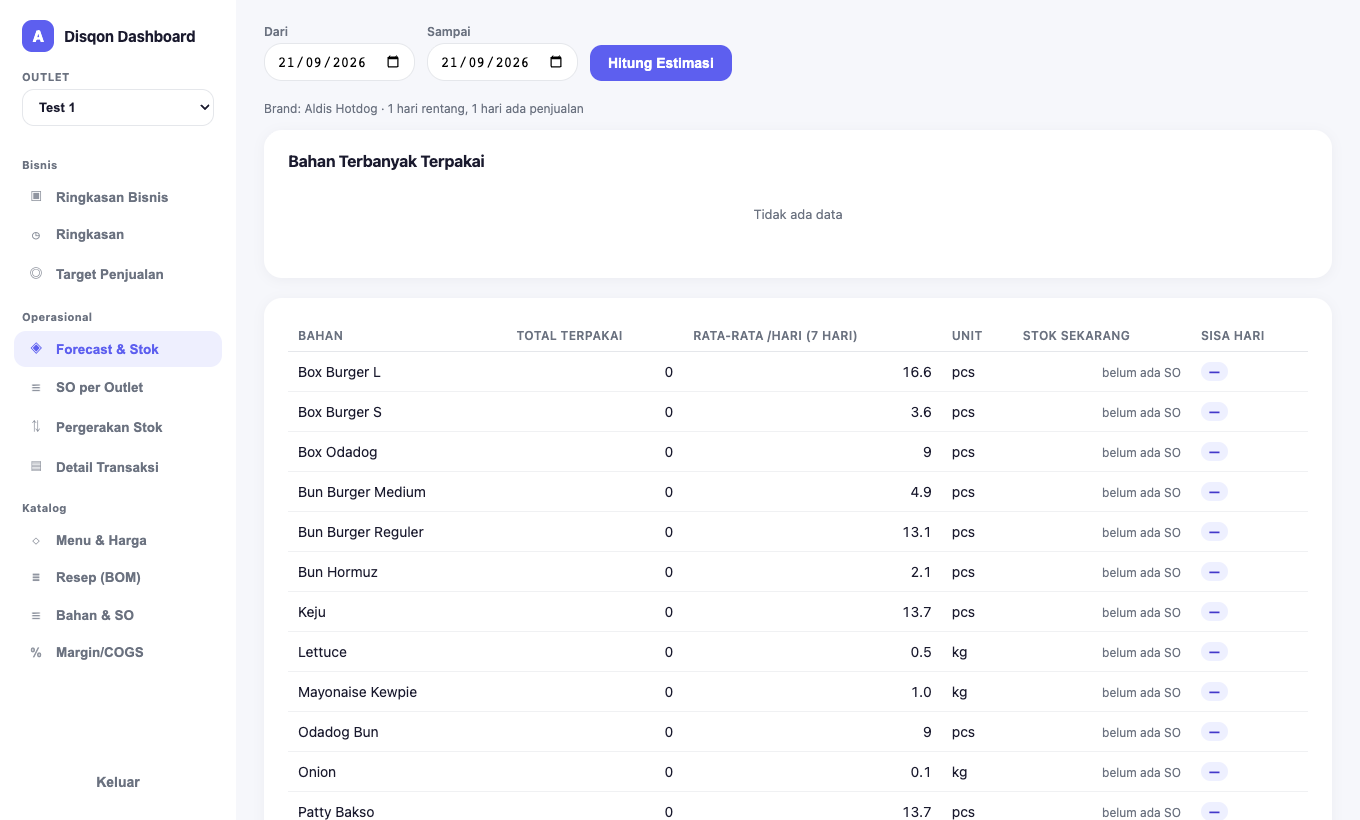Click the Sisa Hari badge for Box Burger L

(1214, 372)
